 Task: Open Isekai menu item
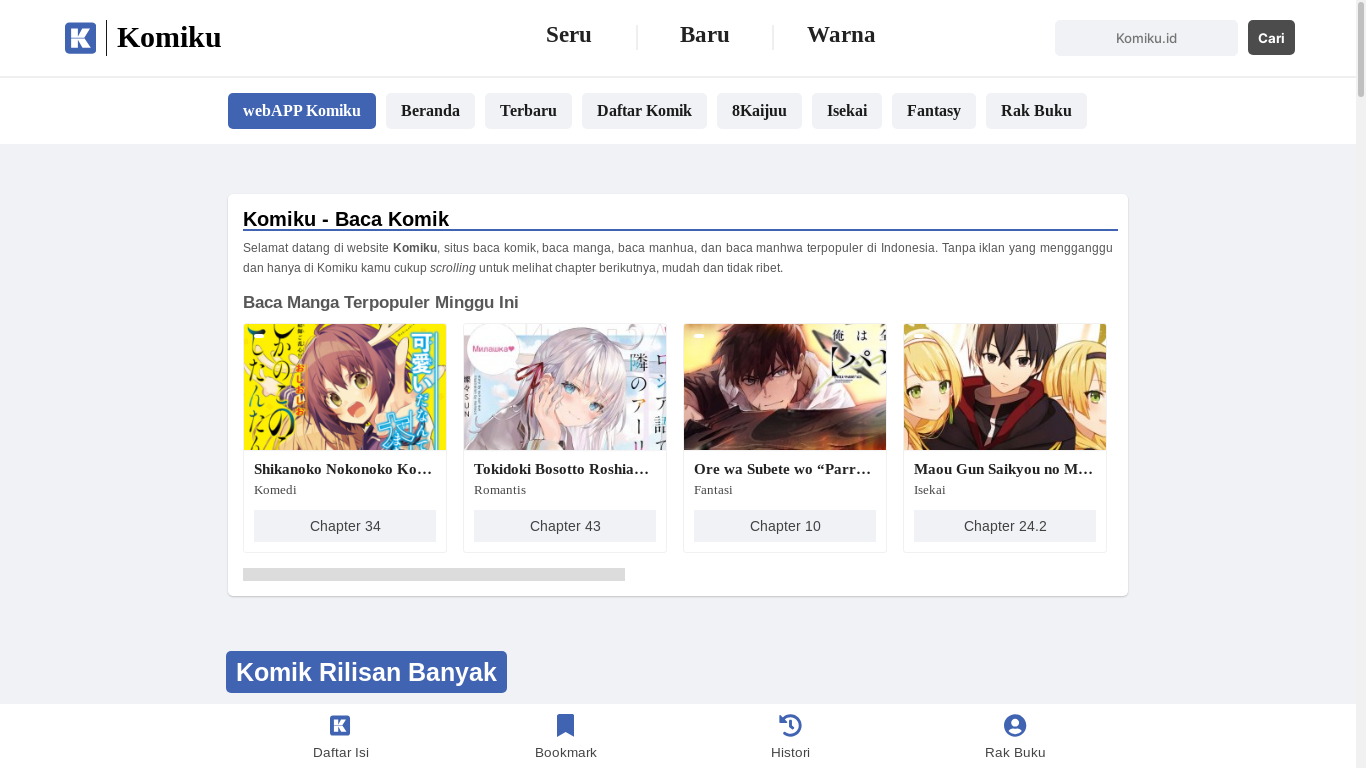click(x=847, y=111)
